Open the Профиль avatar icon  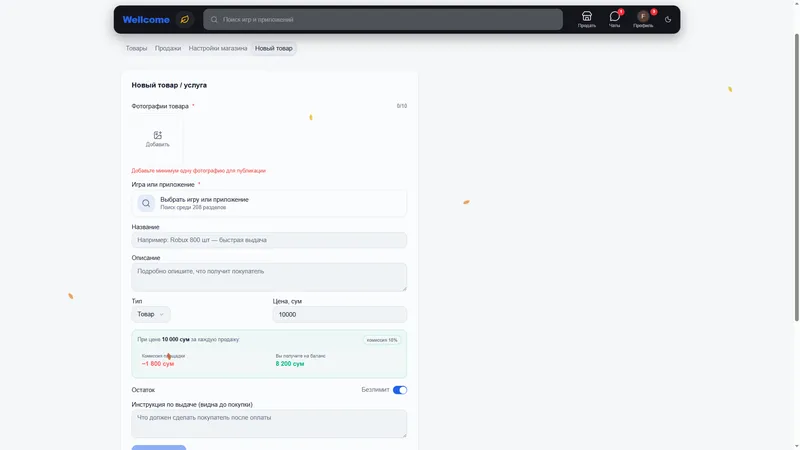643,19
